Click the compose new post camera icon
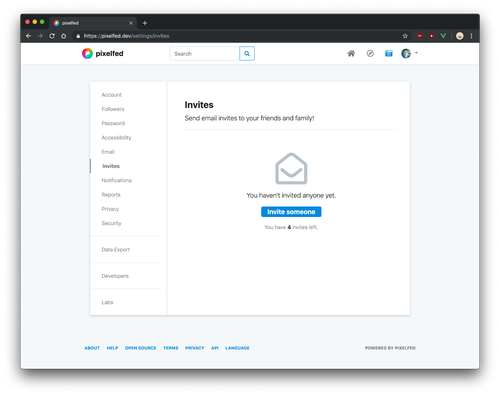The width and height of the screenshot is (500, 396). tap(389, 53)
